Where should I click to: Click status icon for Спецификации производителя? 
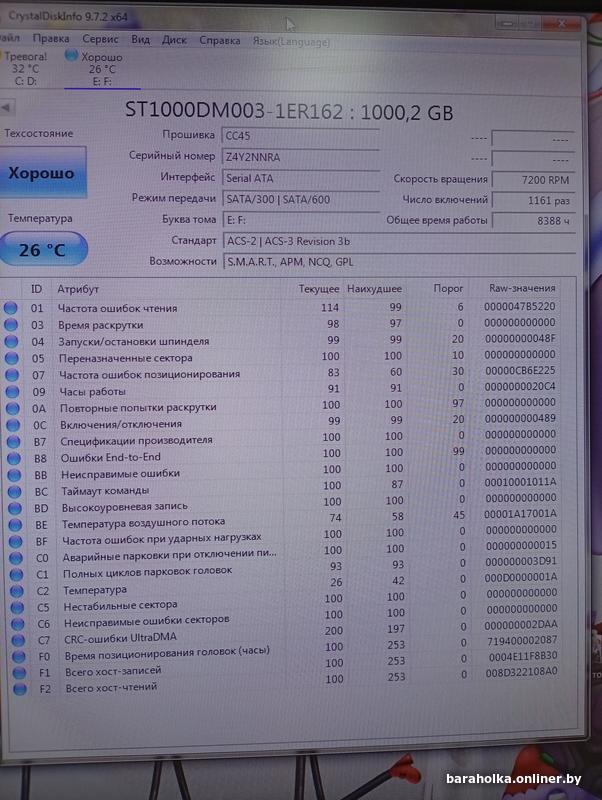[x=13, y=442]
